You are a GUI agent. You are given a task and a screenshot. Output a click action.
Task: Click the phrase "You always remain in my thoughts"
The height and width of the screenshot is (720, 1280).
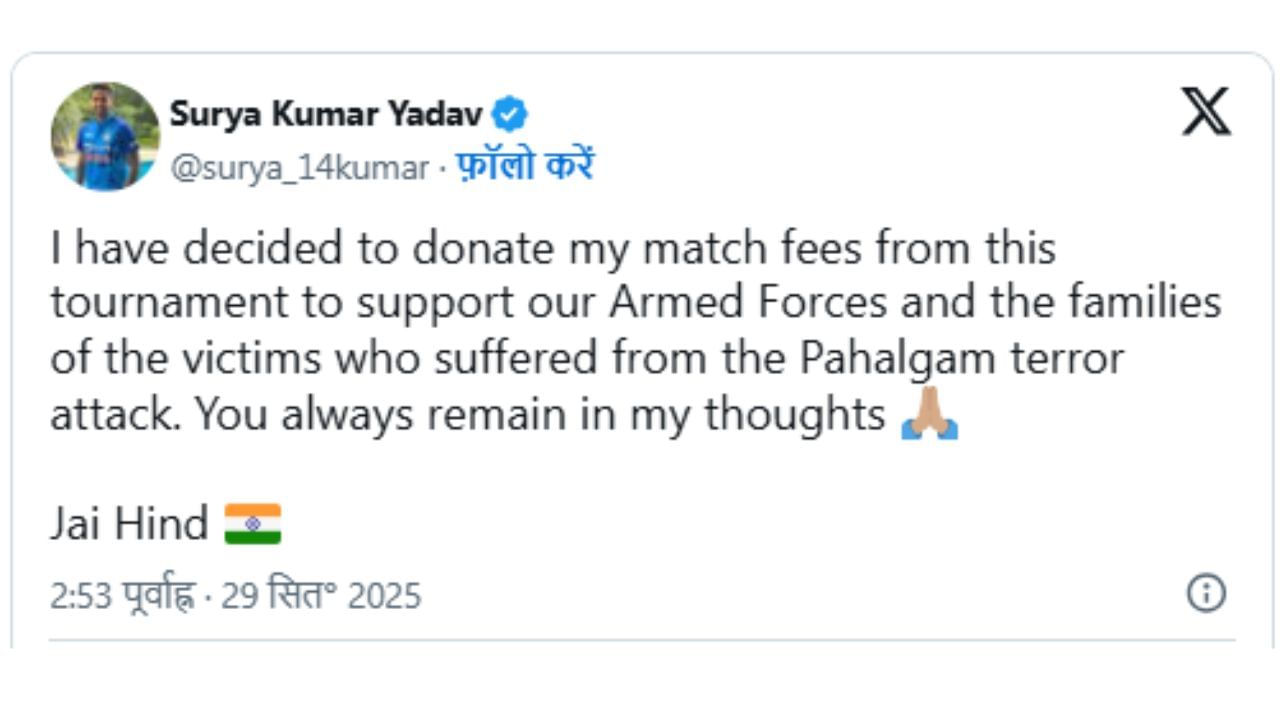[x=540, y=414]
